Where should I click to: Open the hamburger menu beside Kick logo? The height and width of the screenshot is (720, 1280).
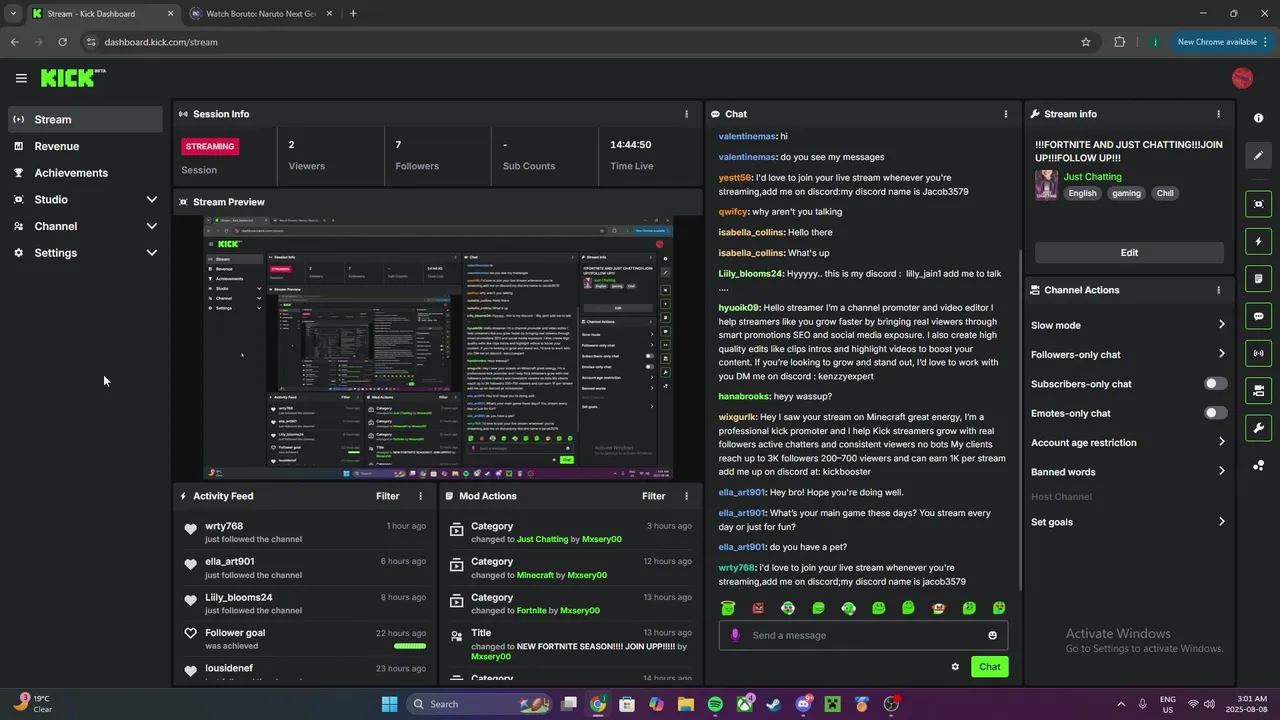click(21, 78)
